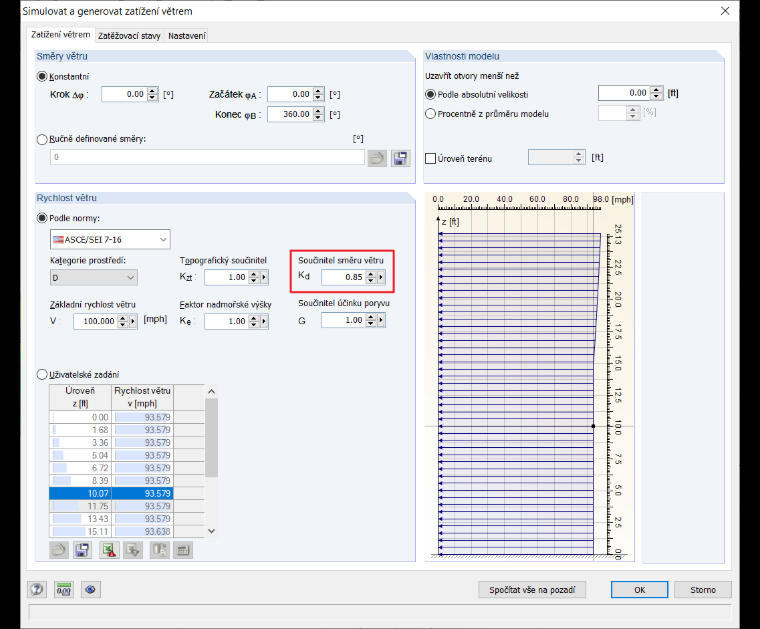
Task: Click the save icon beside manual wind directions
Action: (400, 158)
